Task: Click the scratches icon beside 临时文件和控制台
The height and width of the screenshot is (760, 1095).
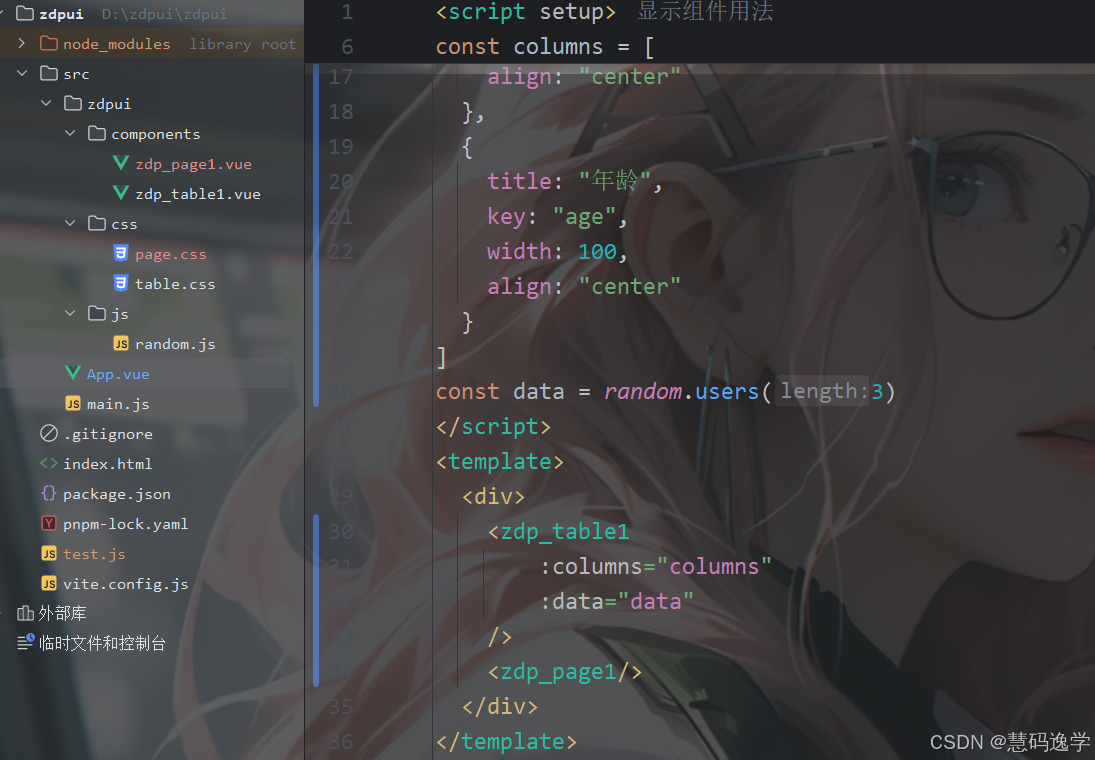Action: [25, 642]
